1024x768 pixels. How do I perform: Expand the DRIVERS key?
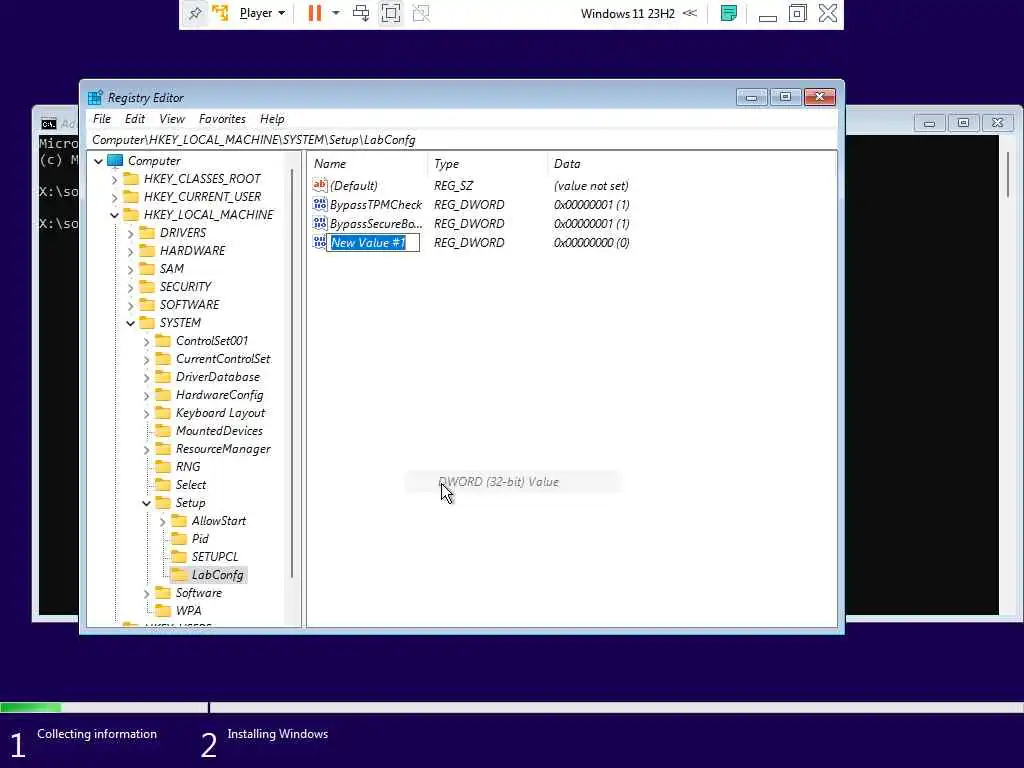(x=131, y=233)
